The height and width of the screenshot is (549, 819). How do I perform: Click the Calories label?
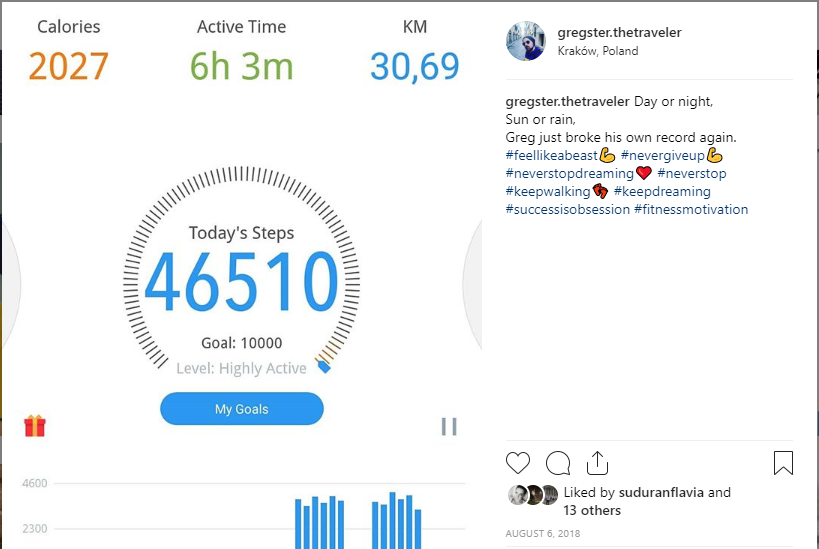click(68, 27)
